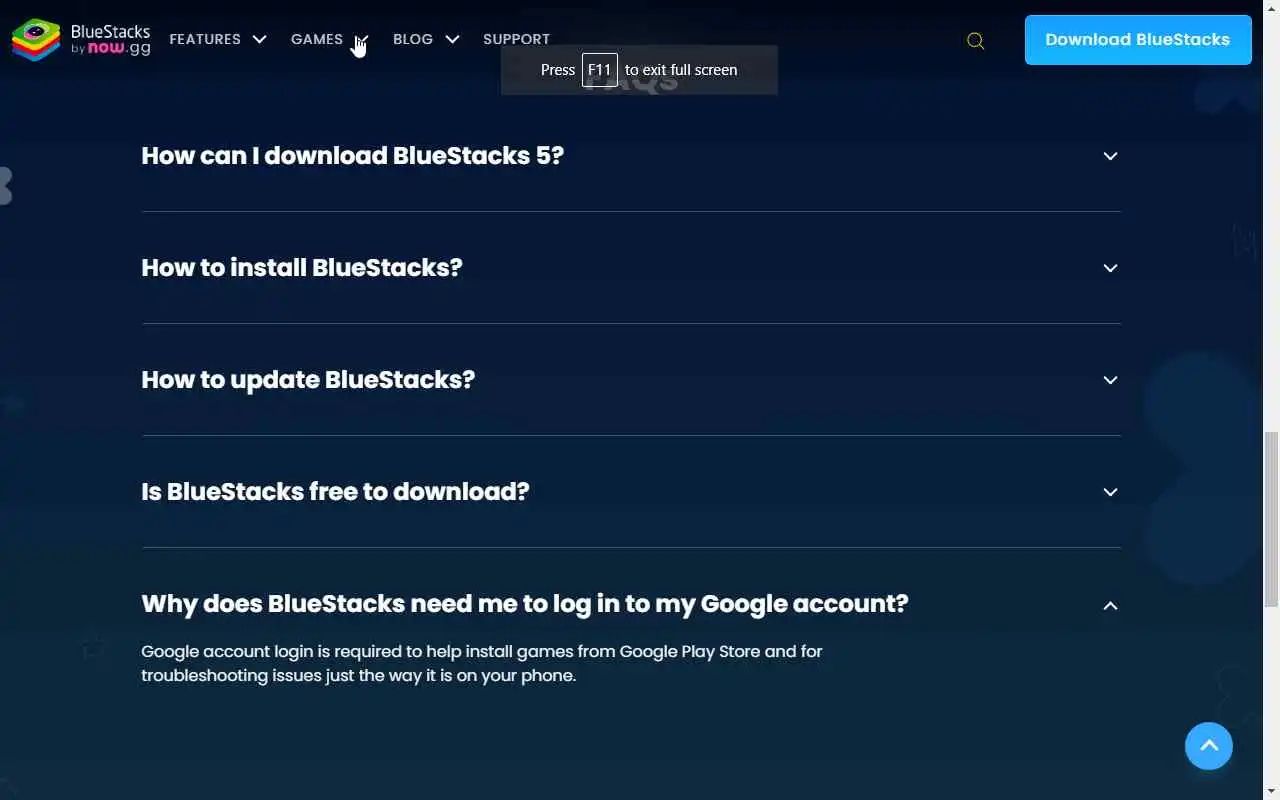Click the BlueStacks by now.gg logo
The width and height of the screenshot is (1280, 800).
81,39
